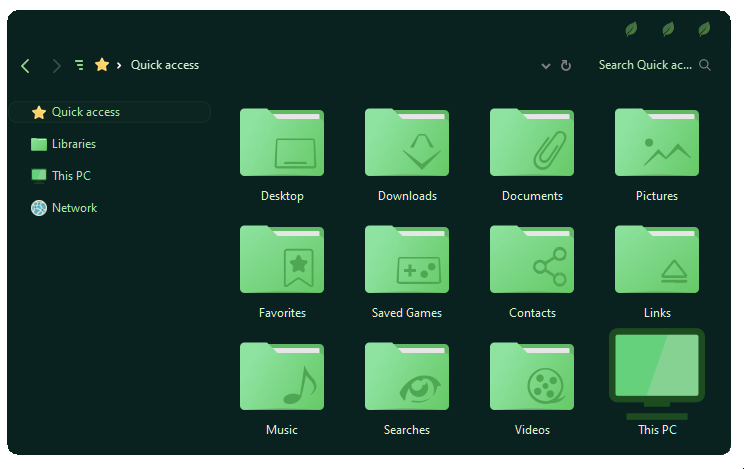Image resolution: width=744 pixels, height=469 pixels.
Task: Expand the address bar history dropdown
Action: [x=546, y=65]
